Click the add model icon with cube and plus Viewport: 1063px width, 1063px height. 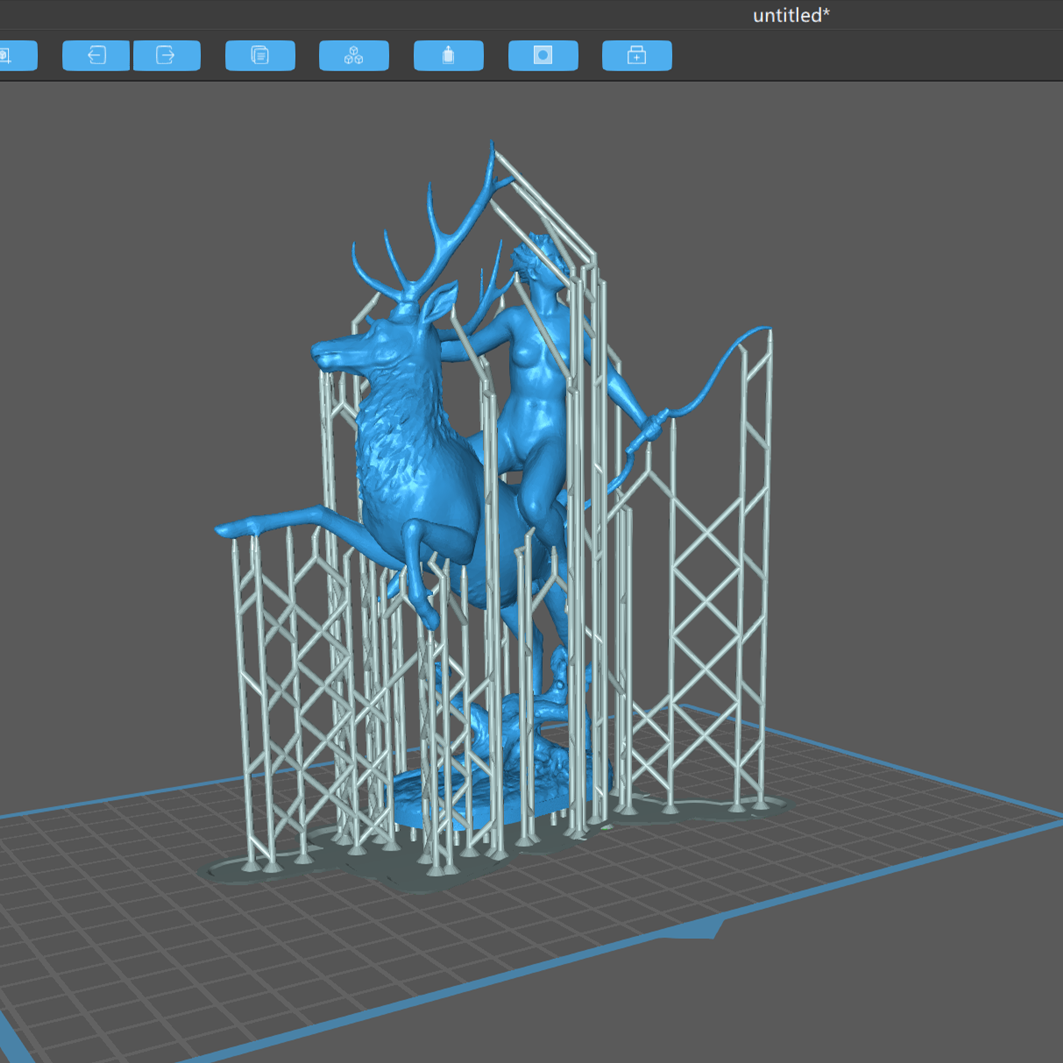click(8, 55)
